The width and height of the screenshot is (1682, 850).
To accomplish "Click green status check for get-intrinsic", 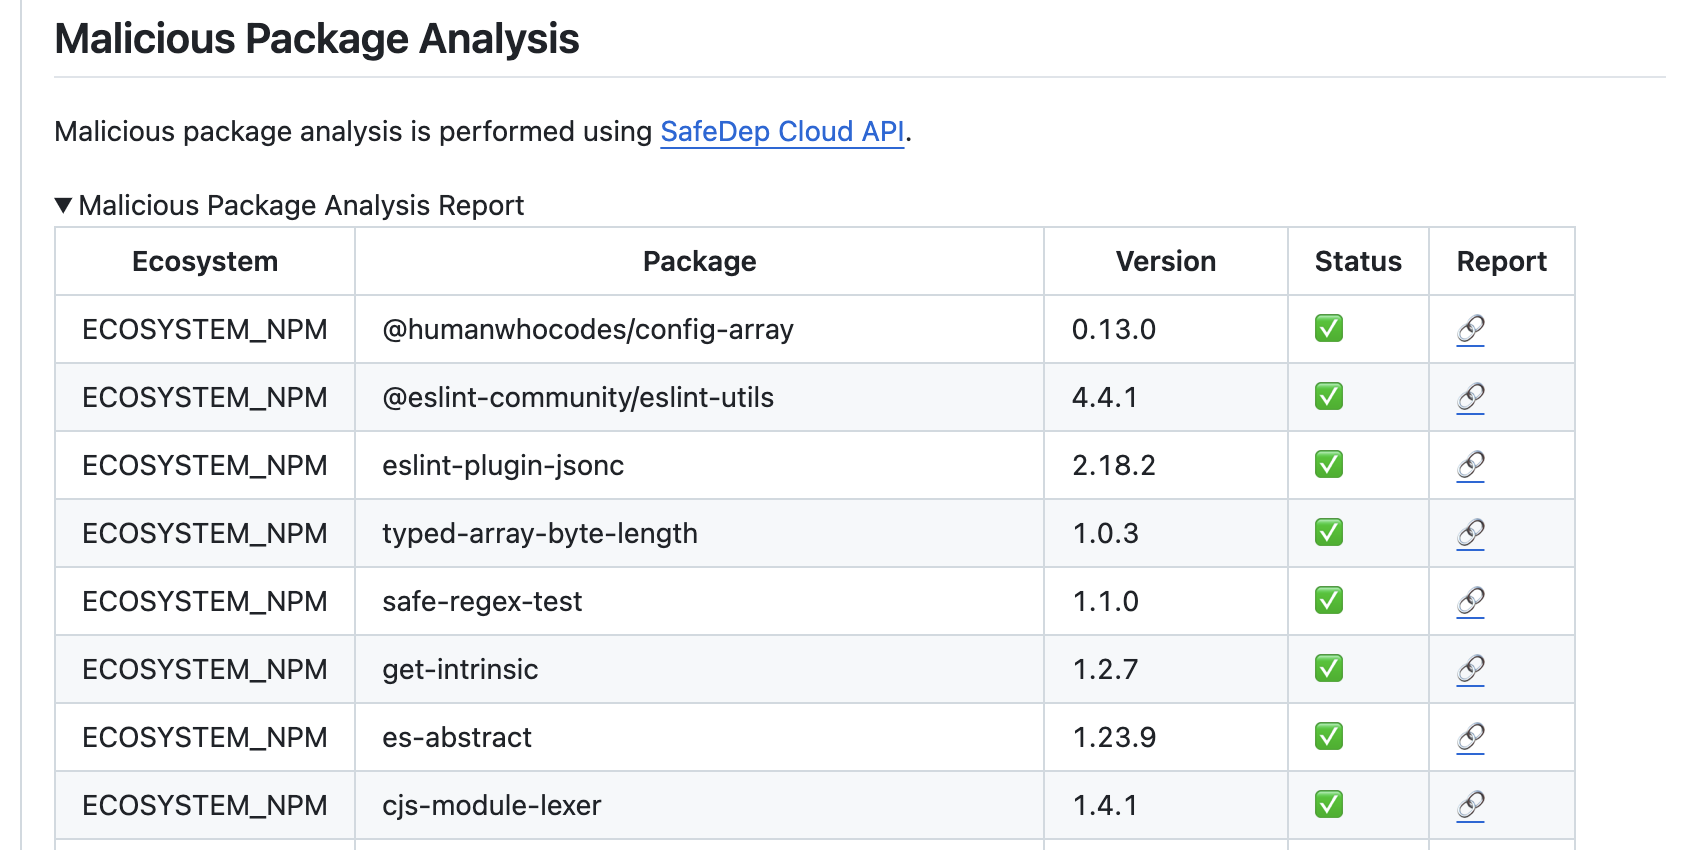I will (x=1329, y=669).
